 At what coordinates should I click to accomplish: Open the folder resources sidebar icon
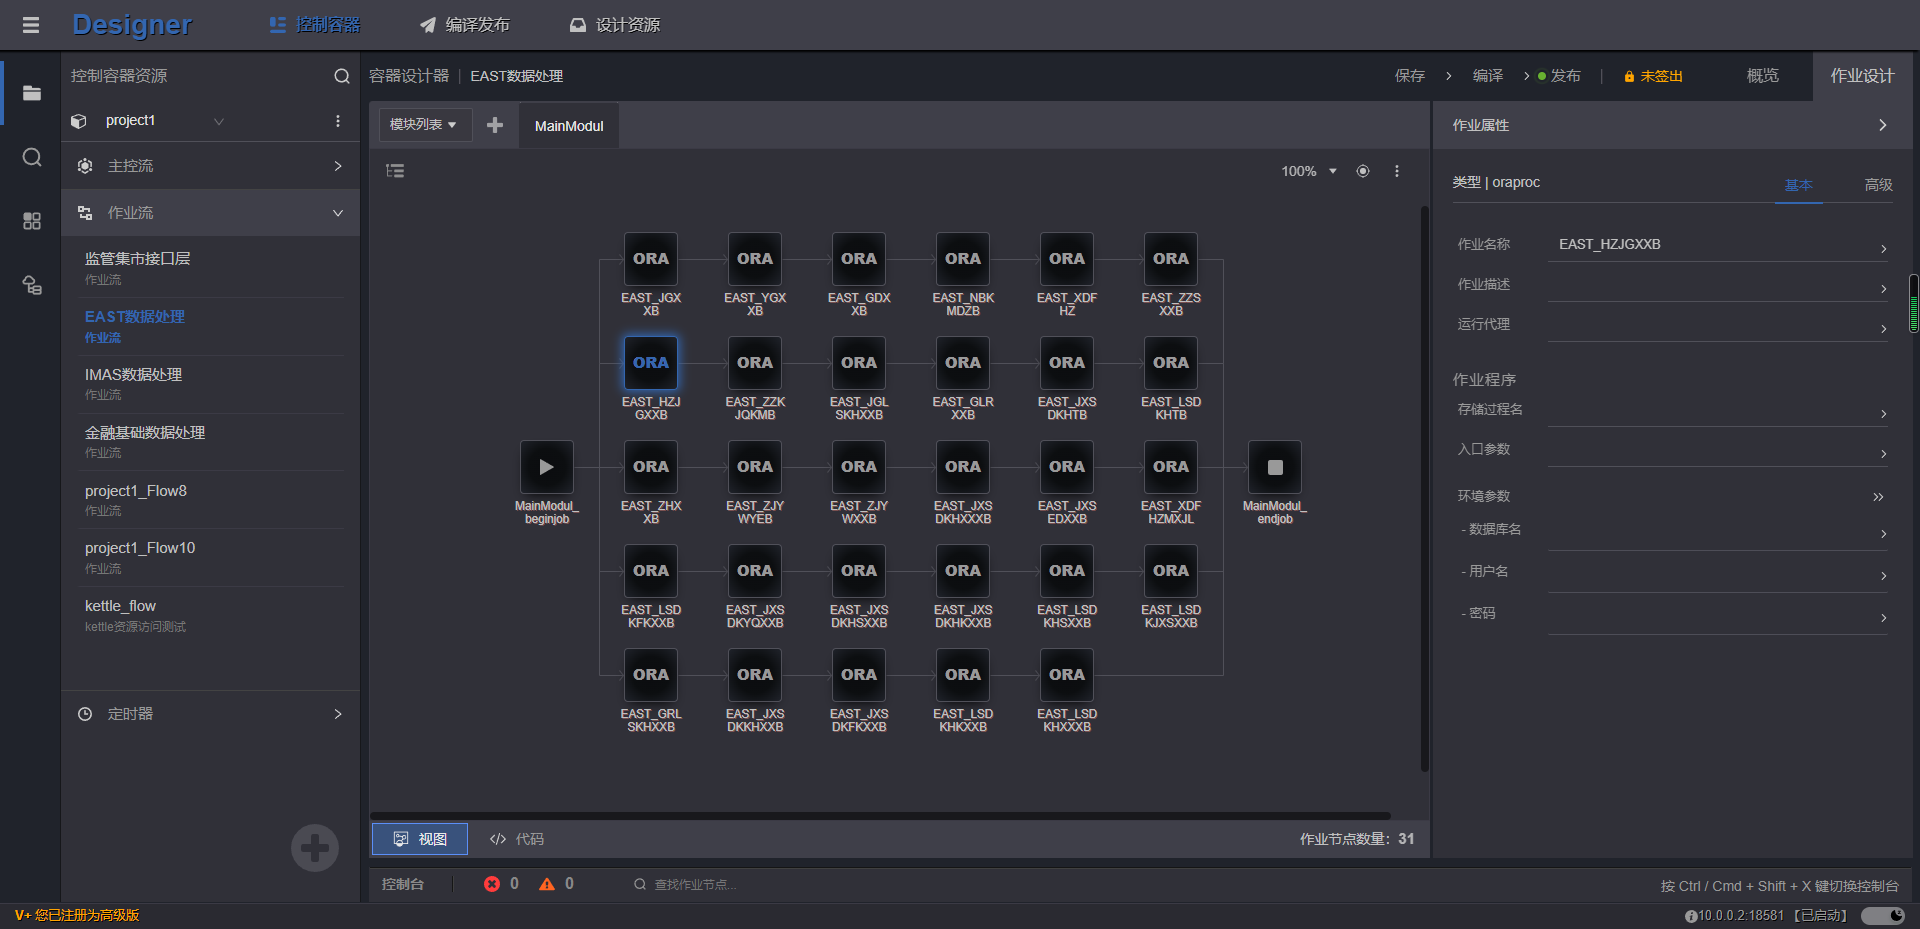(32, 93)
